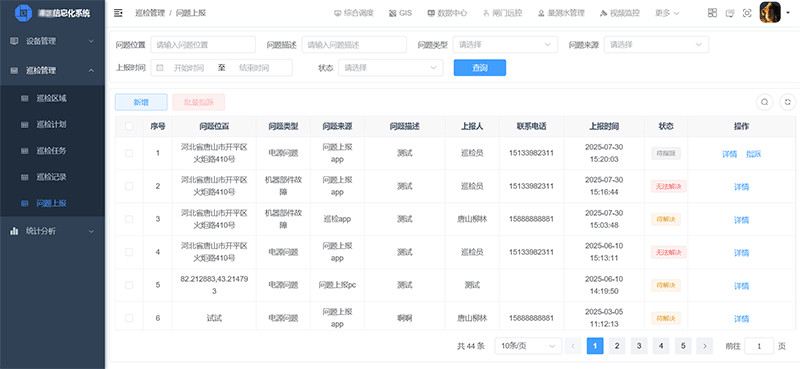
Task: Click the 问题描述 input field
Action: point(354,44)
